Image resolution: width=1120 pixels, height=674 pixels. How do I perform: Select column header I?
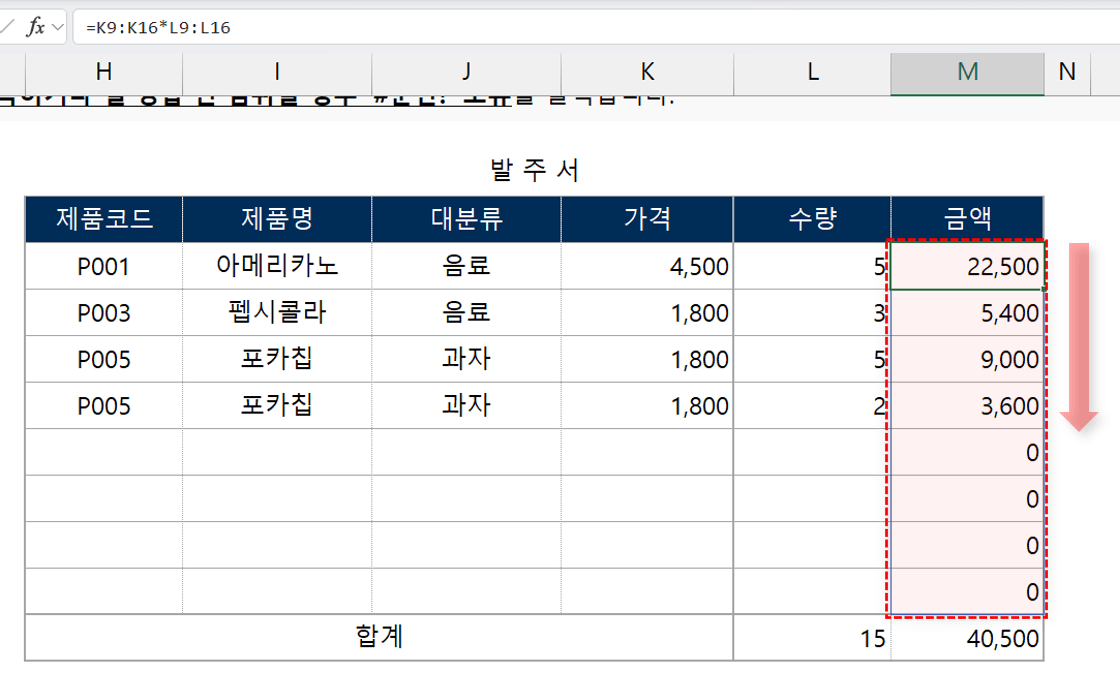(x=276, y=73)
